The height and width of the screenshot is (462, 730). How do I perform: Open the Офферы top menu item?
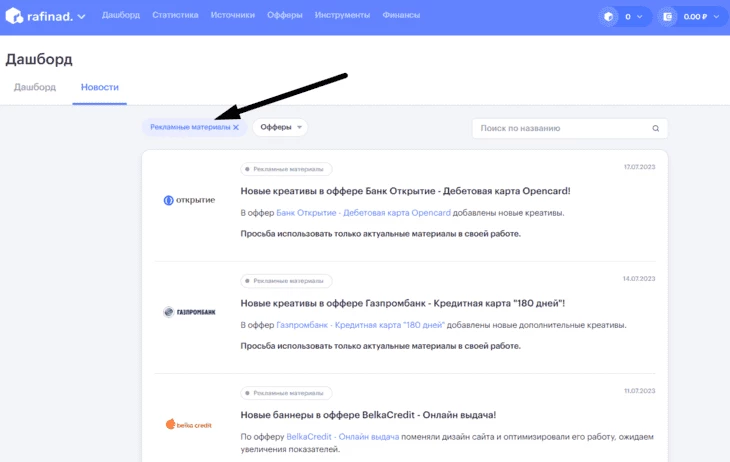[x=284, y=15]
